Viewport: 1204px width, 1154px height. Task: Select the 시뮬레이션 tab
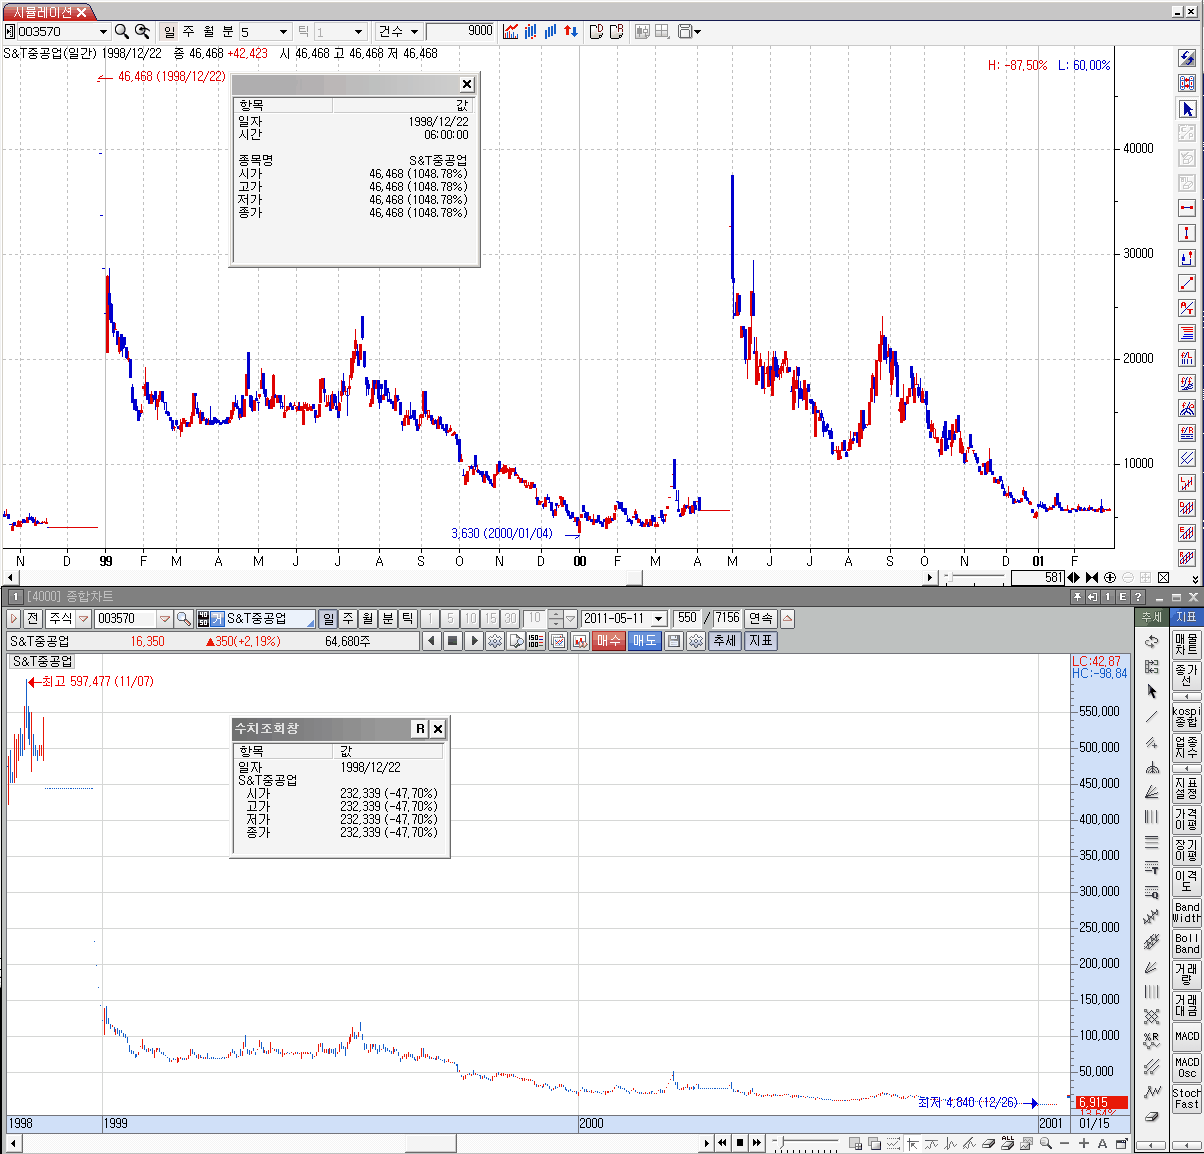[44, 12]
